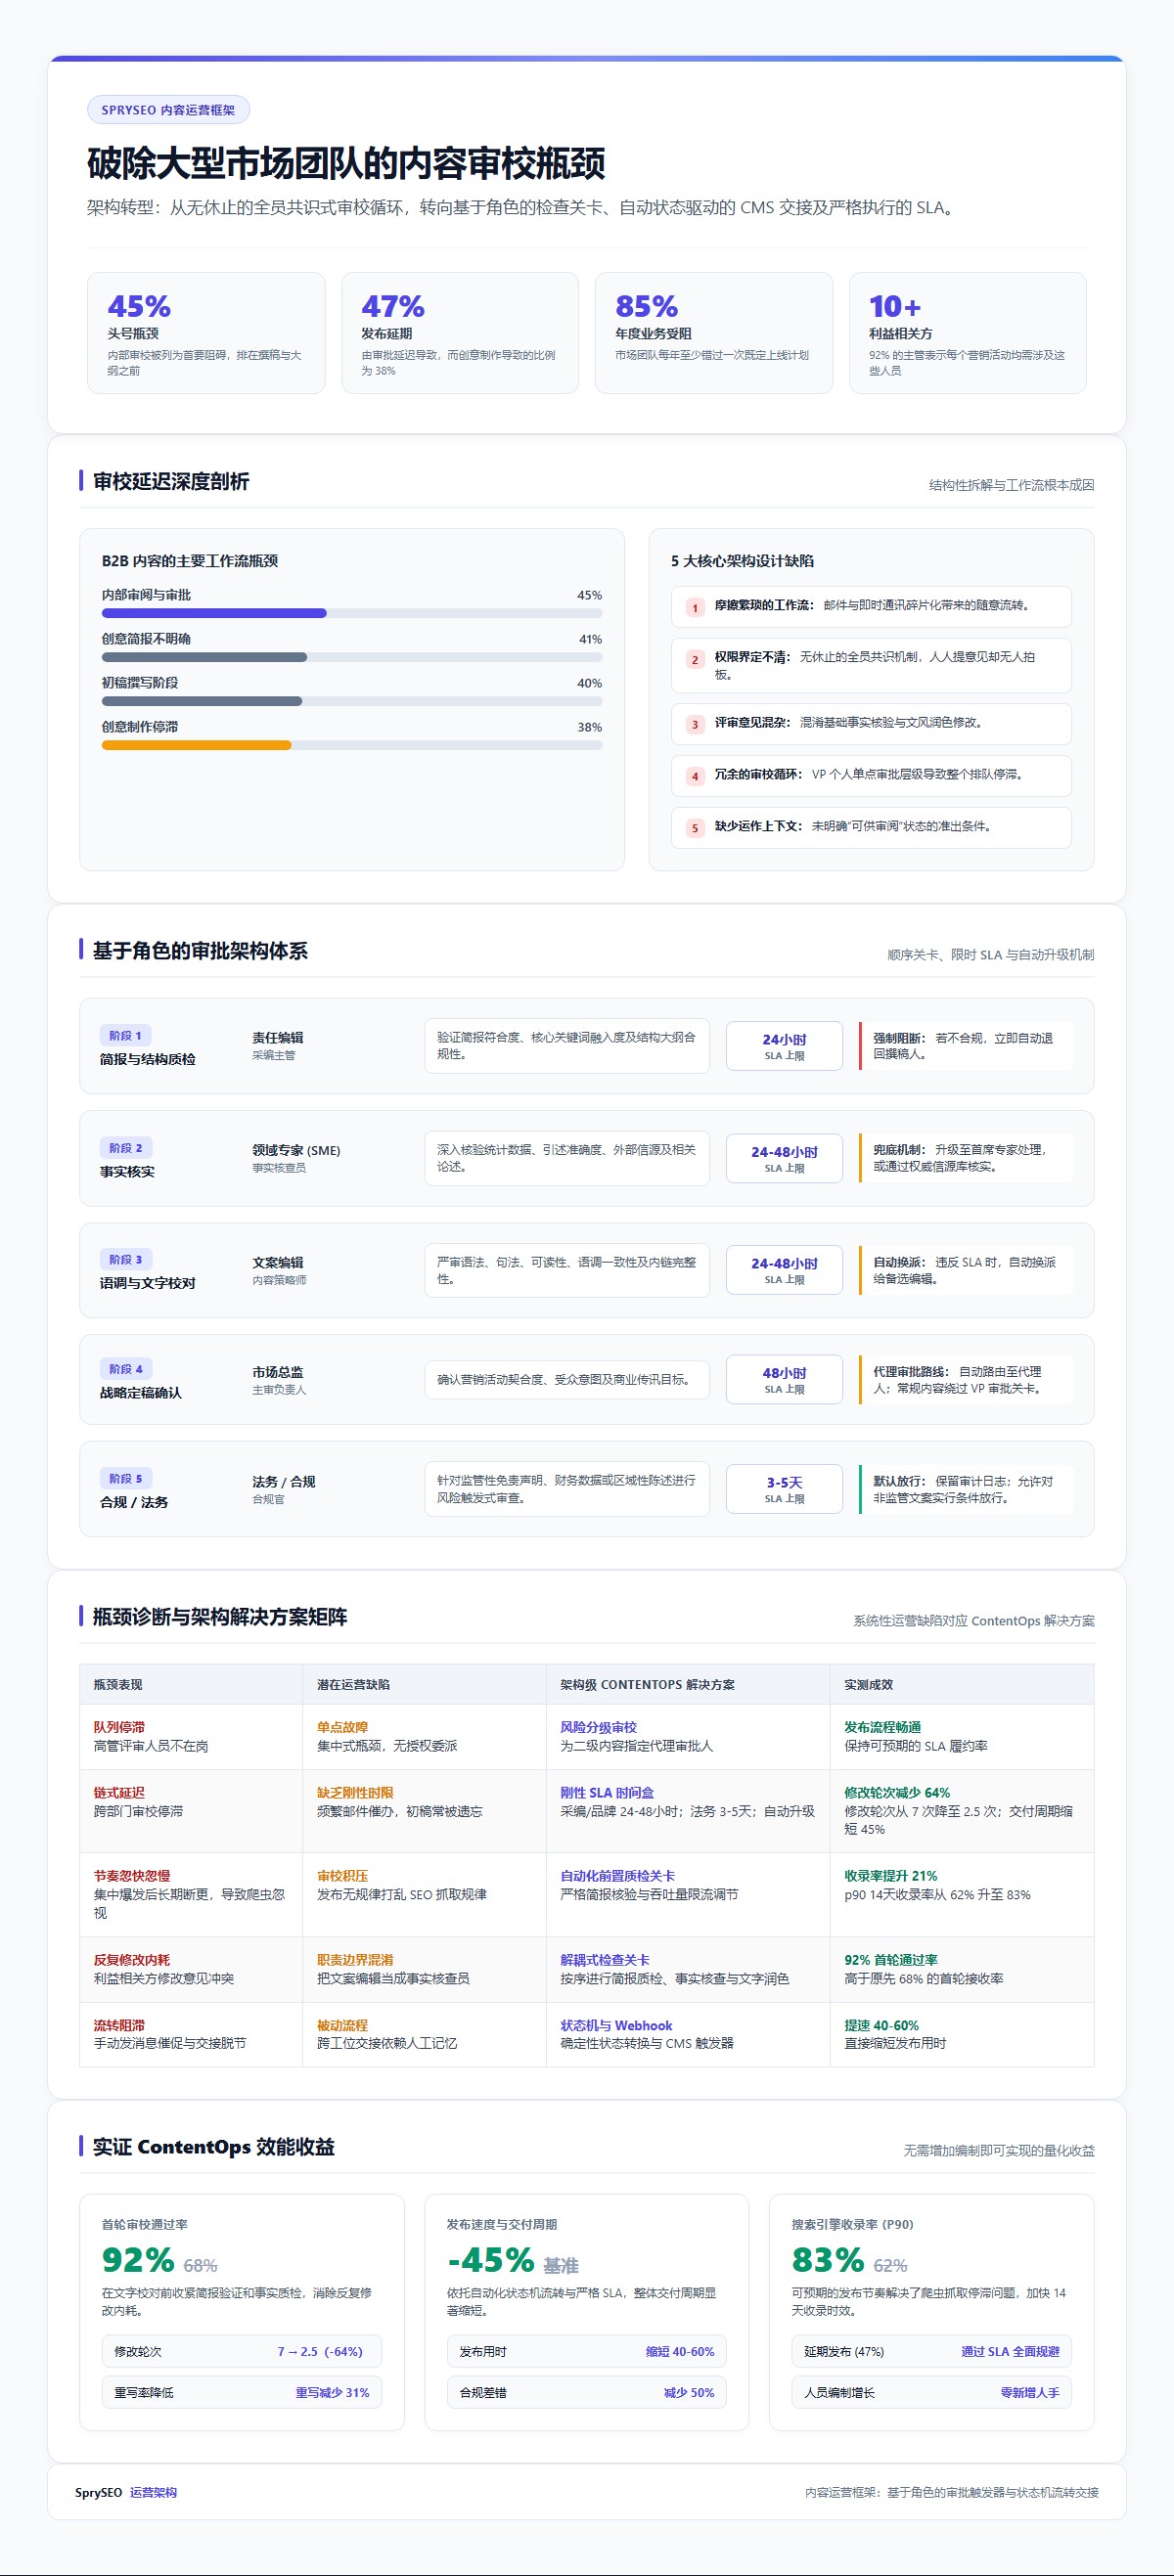Click the 创意简报不明确 progress bar
The height and width of the screenshot is (2576, 1174).
(x=352, y=657)
